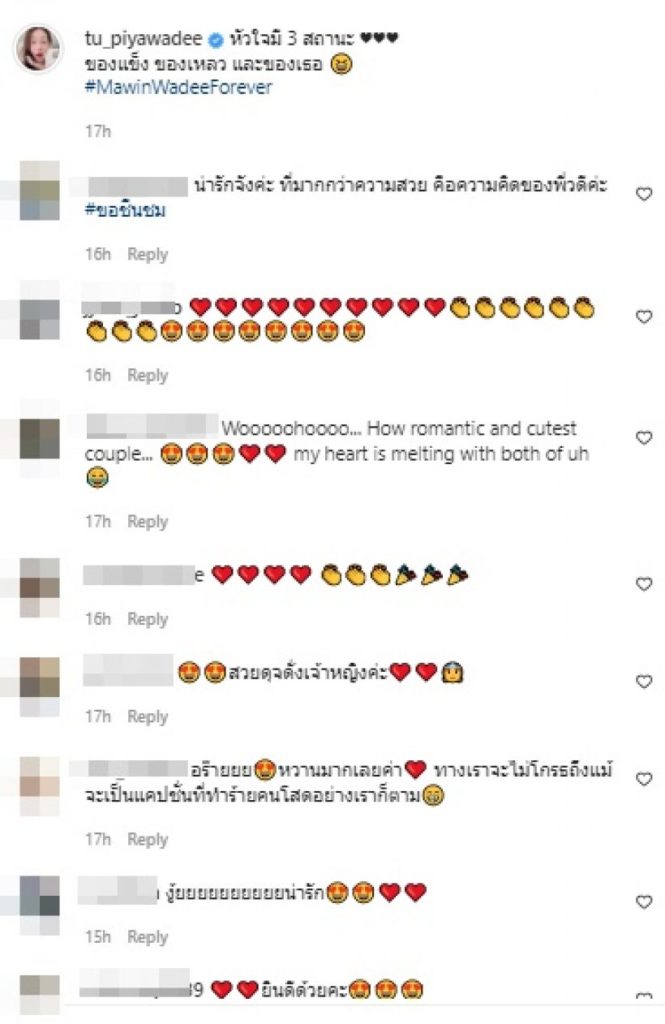Screen dimensions: 665x1024
Task: Like the comment tagged #ขอชื่นชม
Action: point(644,194)
